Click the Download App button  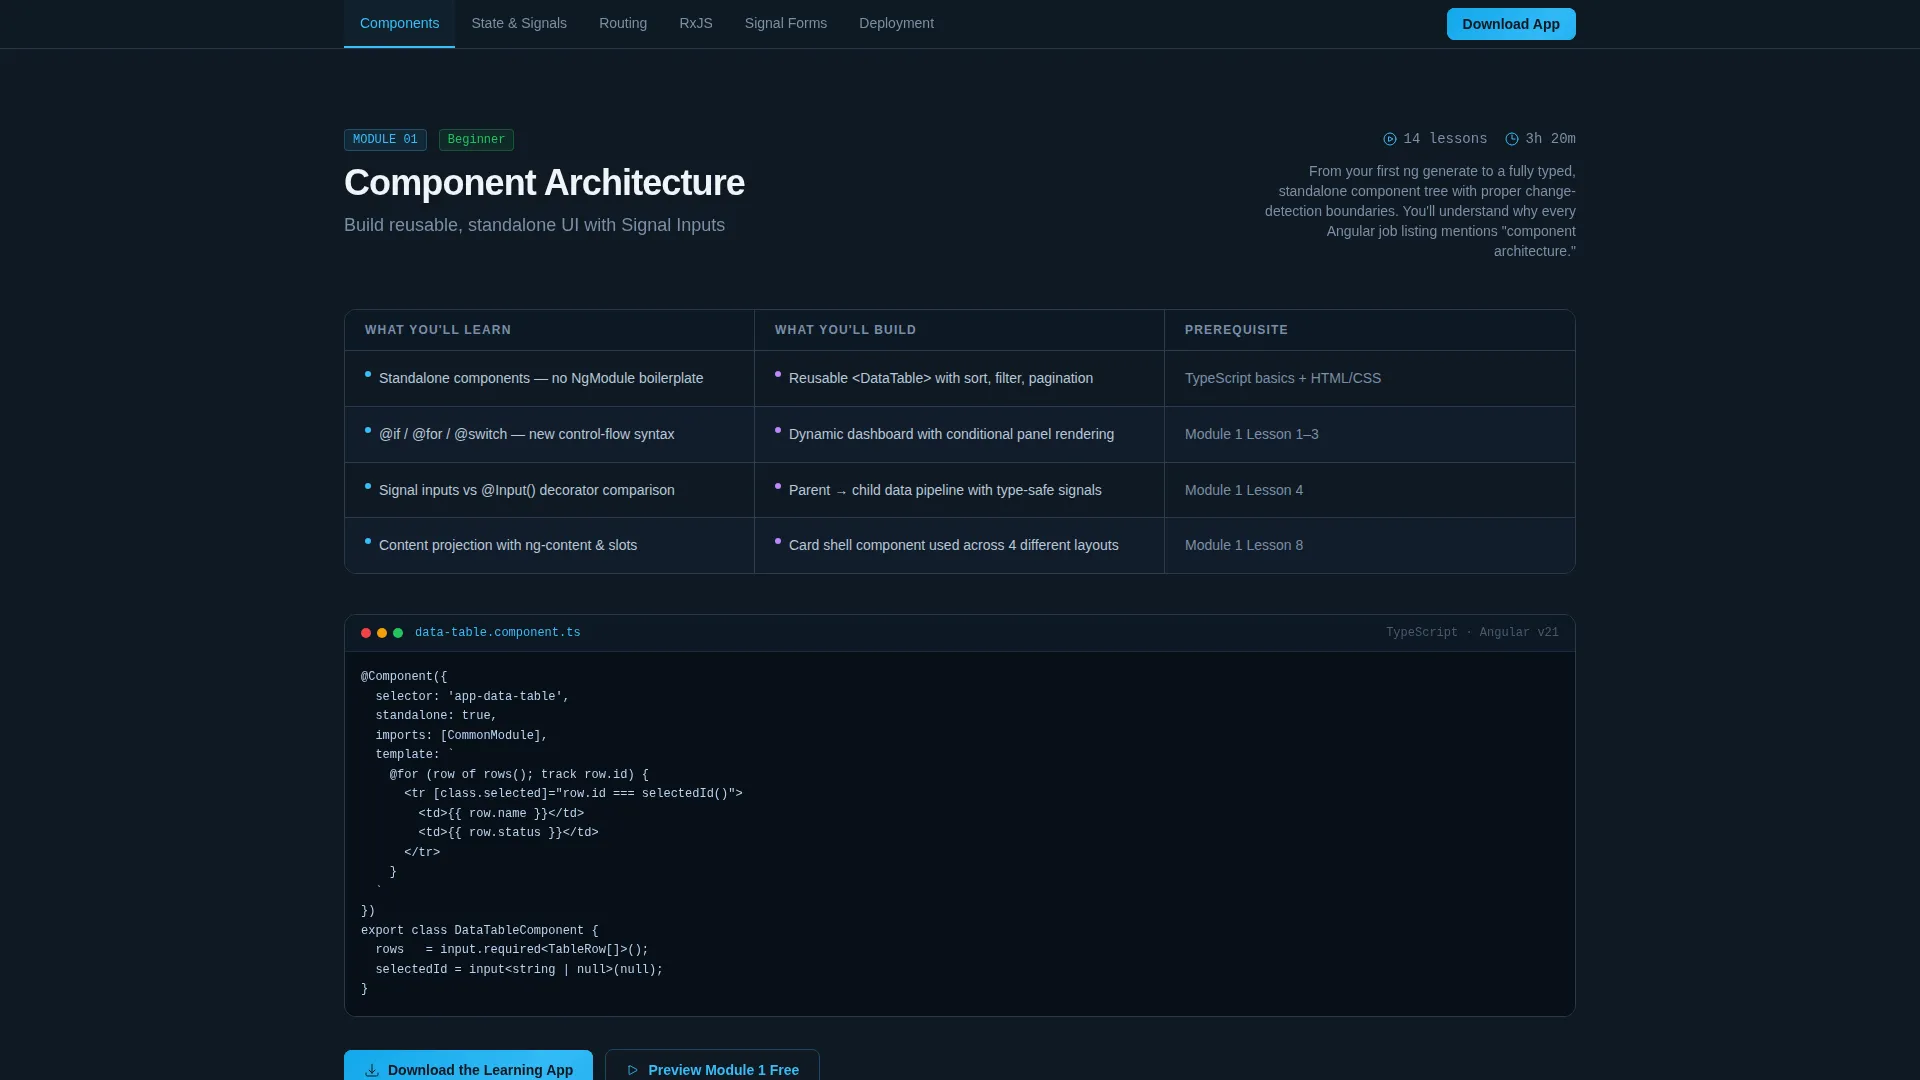tap(1511, 24)
